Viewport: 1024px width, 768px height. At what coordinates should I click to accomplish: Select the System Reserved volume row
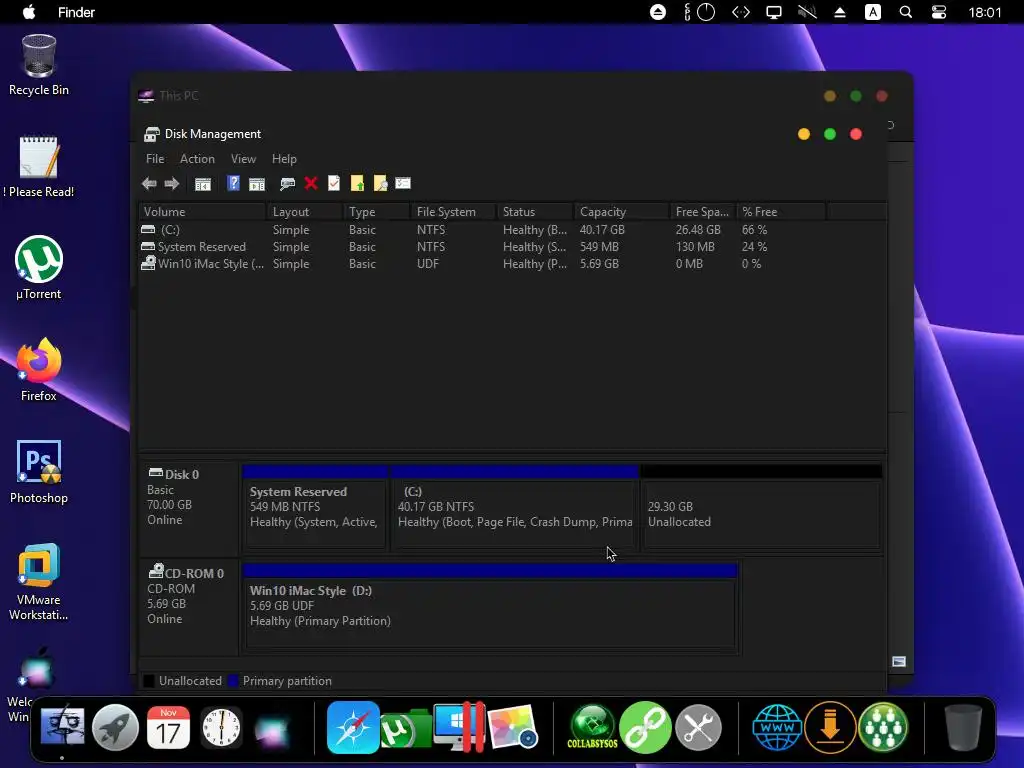point(512,247)
